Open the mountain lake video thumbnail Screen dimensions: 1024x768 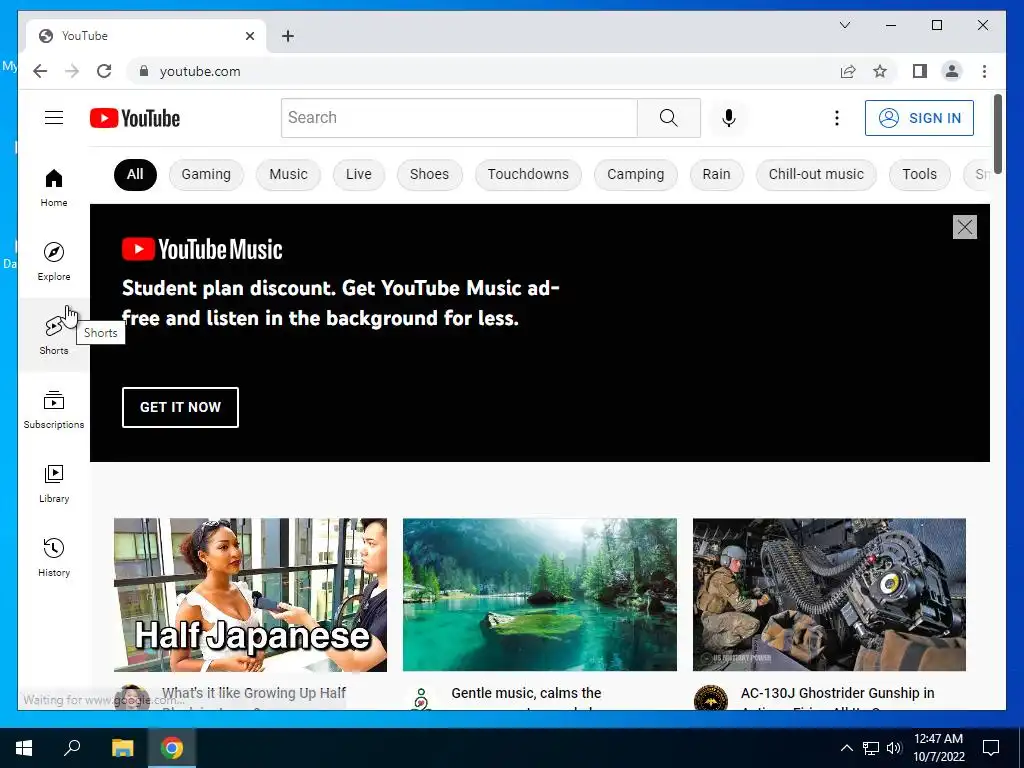click(540, 595)
